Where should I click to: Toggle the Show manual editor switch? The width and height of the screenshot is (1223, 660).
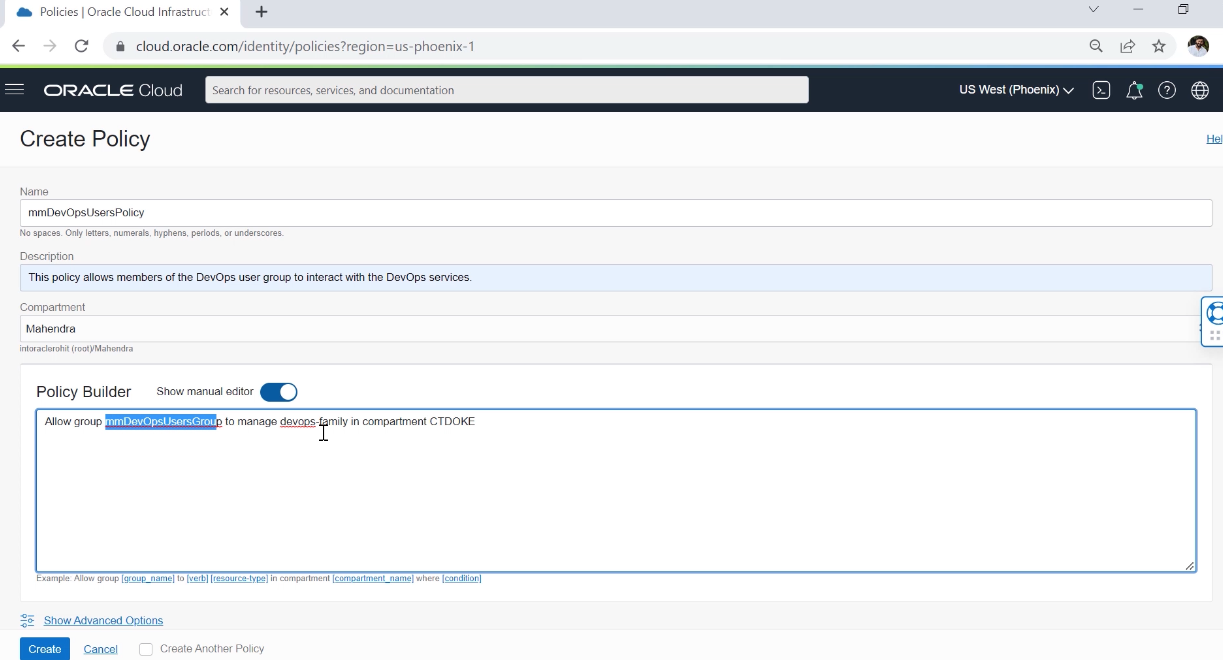point(278,392)
